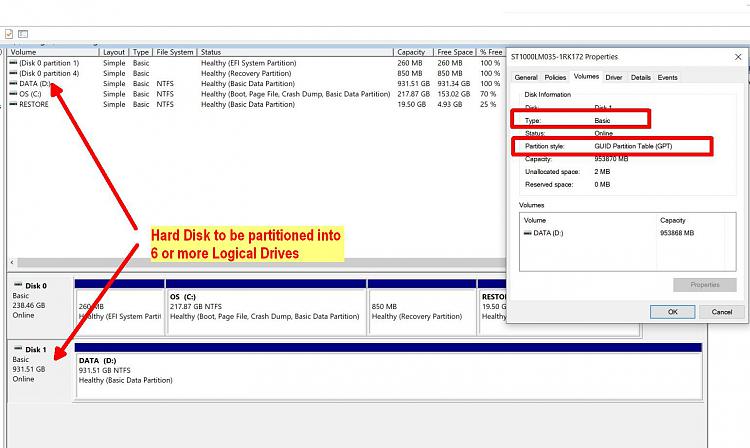Select the Volumes tab

point(586,76)
